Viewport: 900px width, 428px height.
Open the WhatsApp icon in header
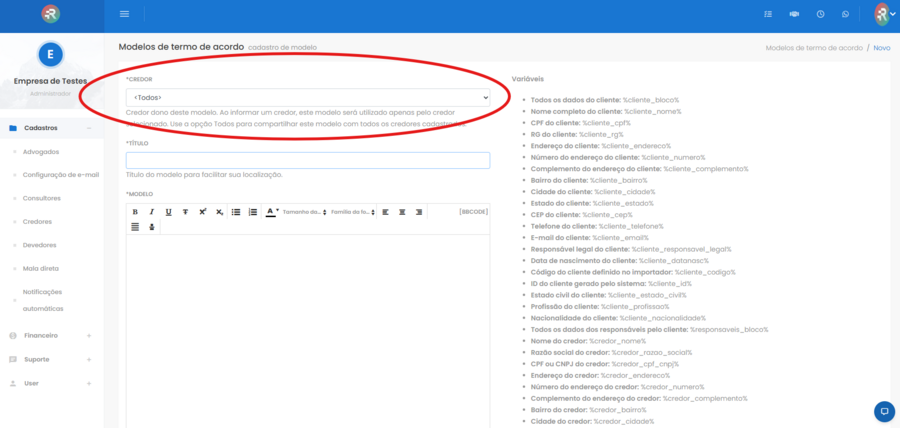(x=845, y=14)
